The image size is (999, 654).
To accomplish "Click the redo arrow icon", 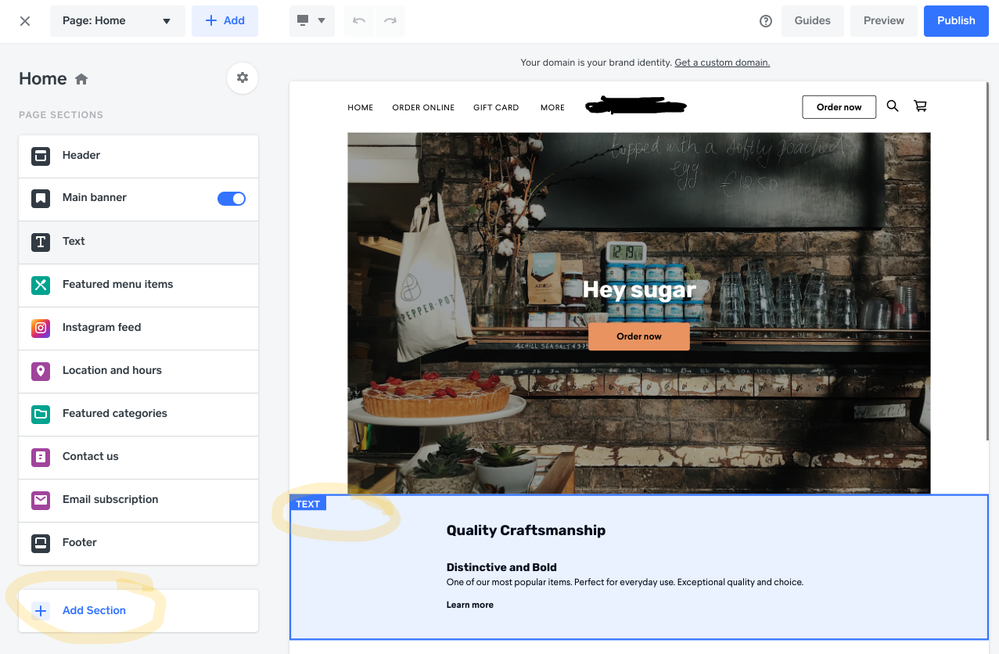I will coord(390,21).
